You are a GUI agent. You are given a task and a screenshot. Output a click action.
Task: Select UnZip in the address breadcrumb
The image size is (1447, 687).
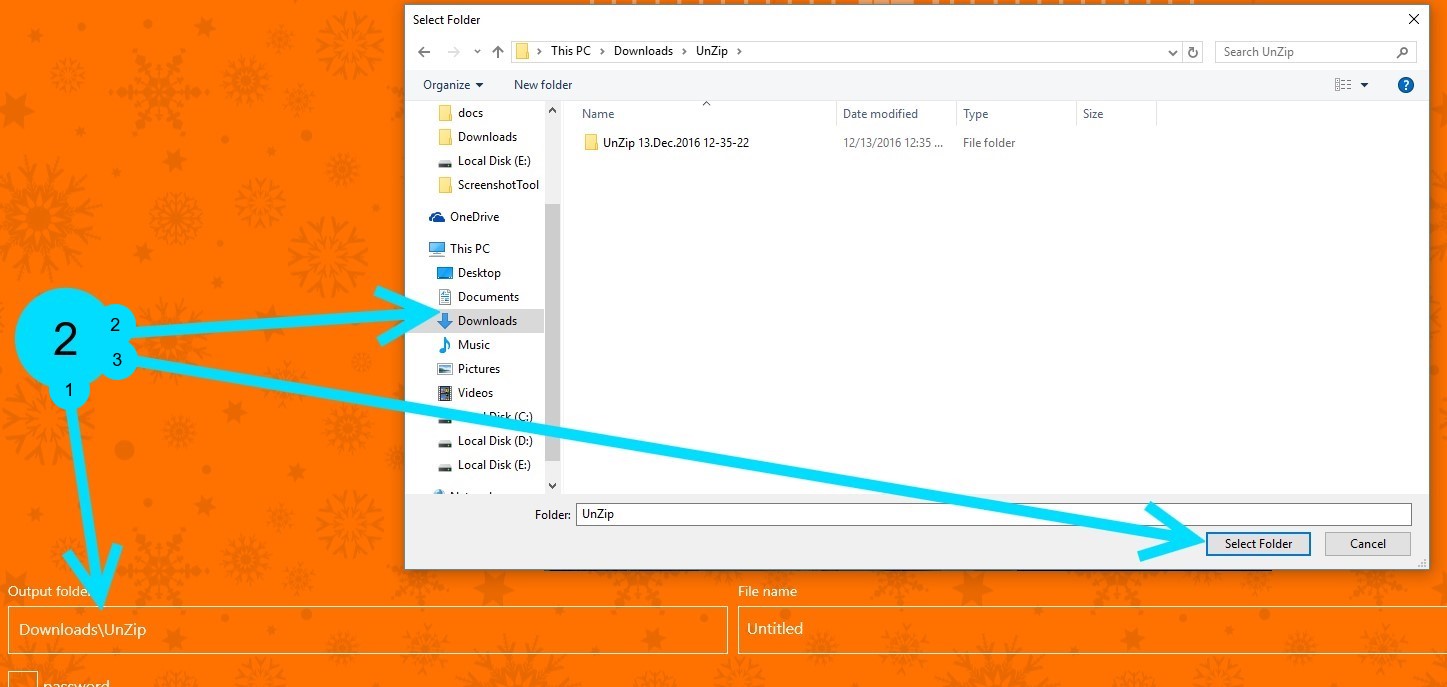point(711,51)
